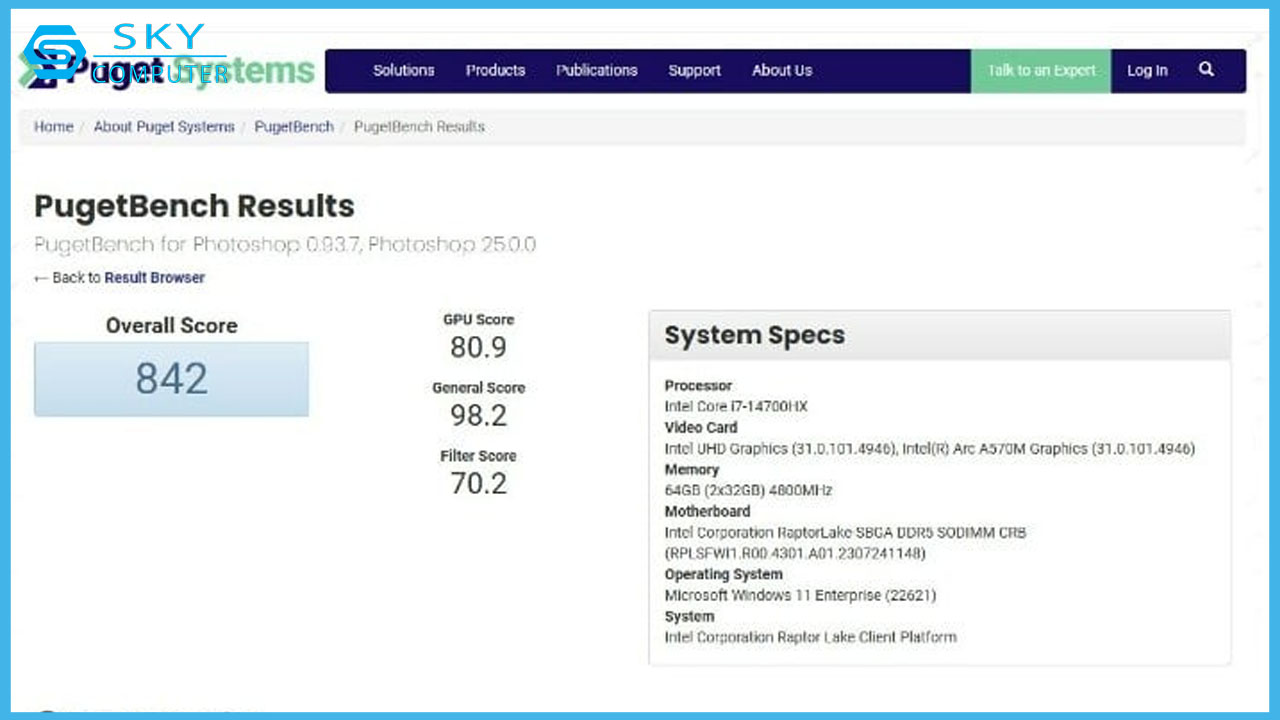Image resolution: width=1280 pixels, height=720 pixels.
Task: Open the Publications menu
Action: click(x=597, y=70)
